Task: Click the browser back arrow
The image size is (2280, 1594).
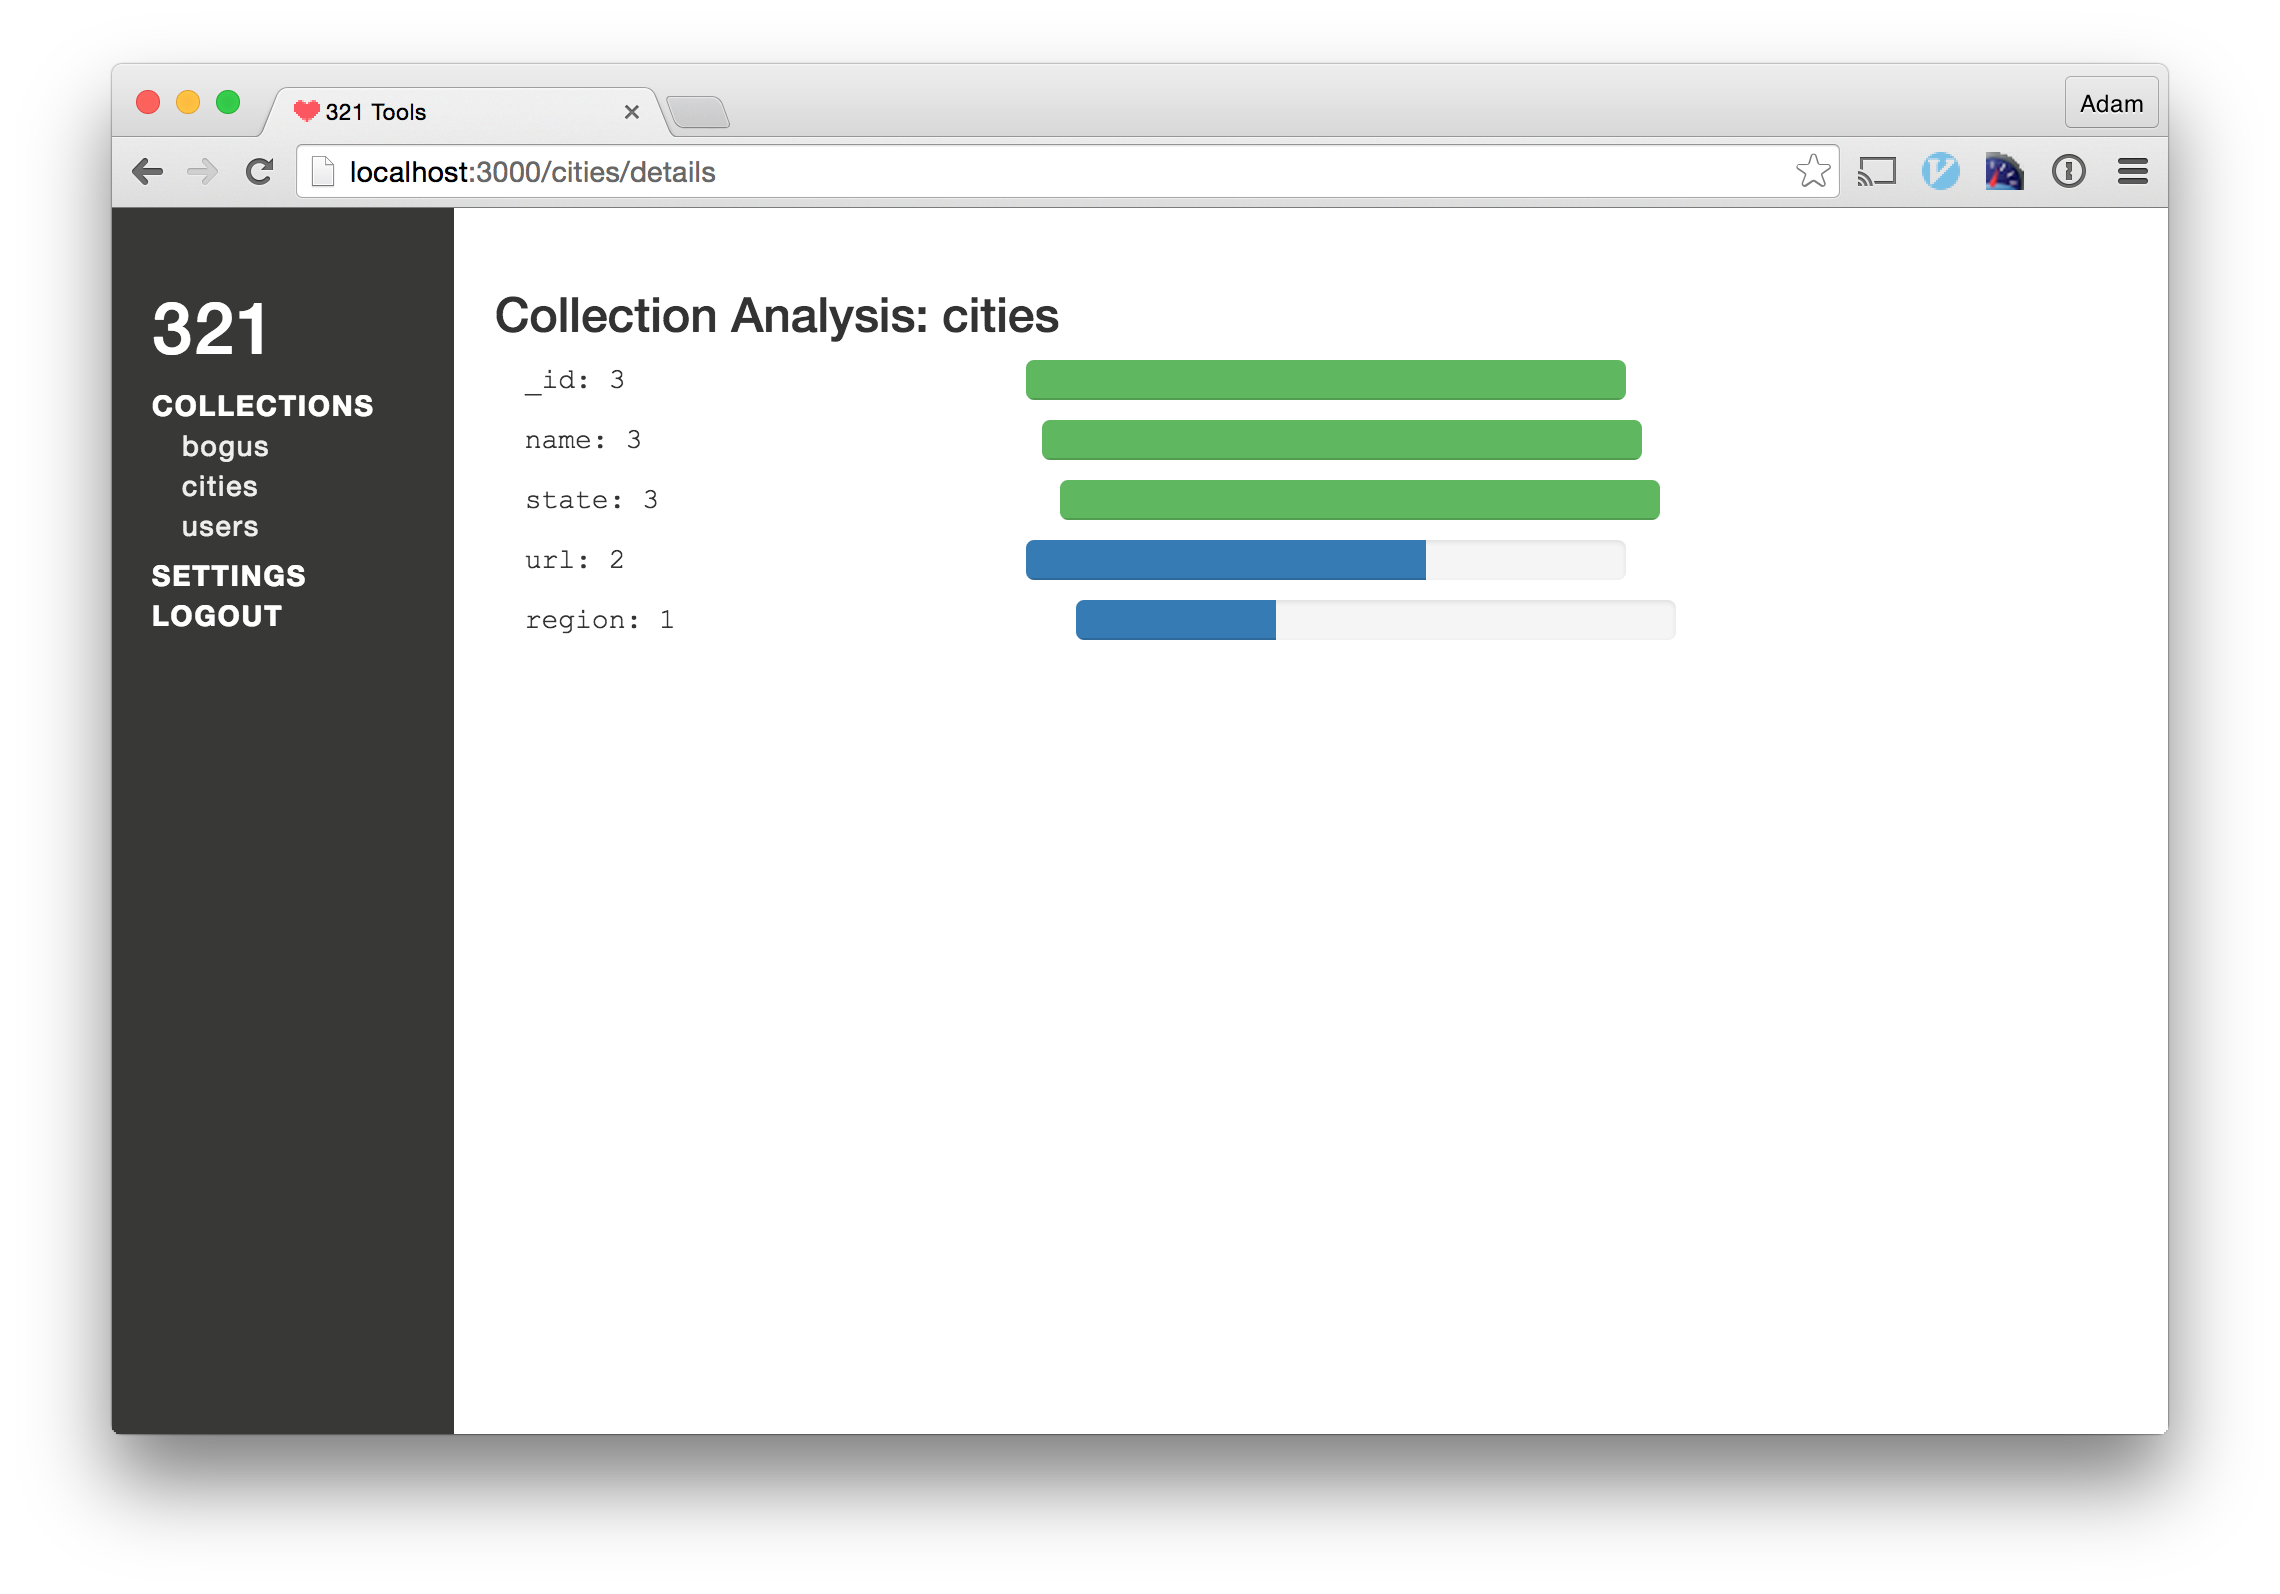Action: tap(148, 172)
